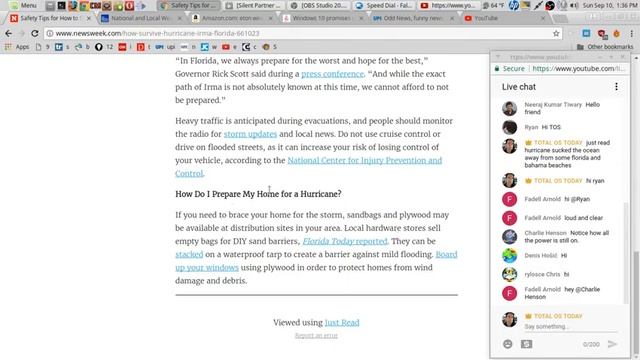The height and width of the screenshot is (360, 640).
Task: Switch to the OBS Studio taskbar window
Action: pyautogui.click(x=319, y=6)
